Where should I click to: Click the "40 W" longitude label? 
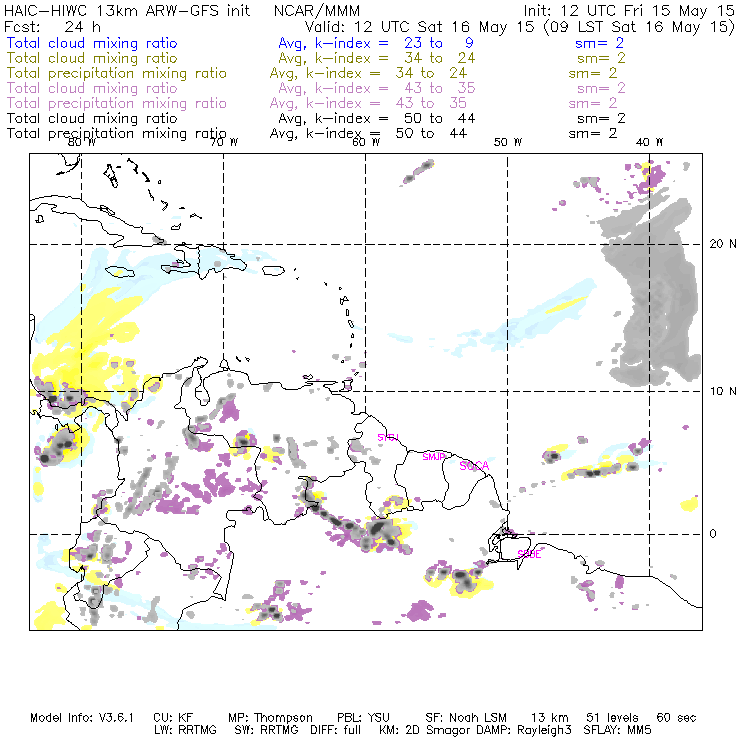(649, 142)
